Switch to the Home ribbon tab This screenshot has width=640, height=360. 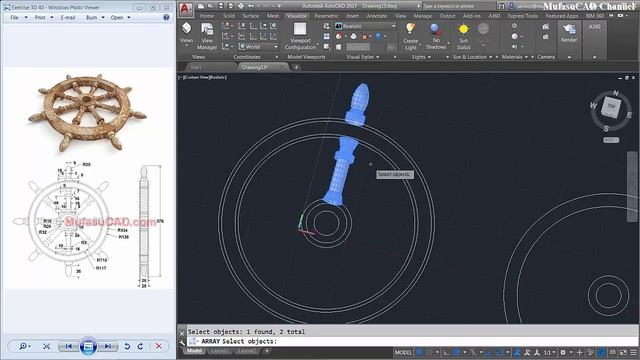[x=207, y=16]
